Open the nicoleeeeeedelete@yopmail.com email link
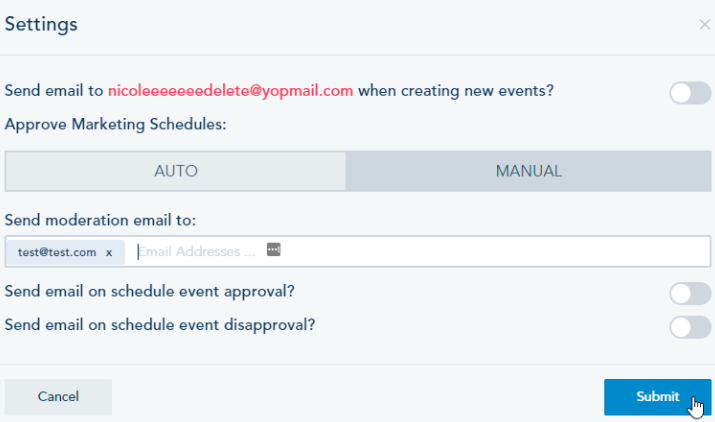This screenshot has width=715, height=422. click(230, 91)
